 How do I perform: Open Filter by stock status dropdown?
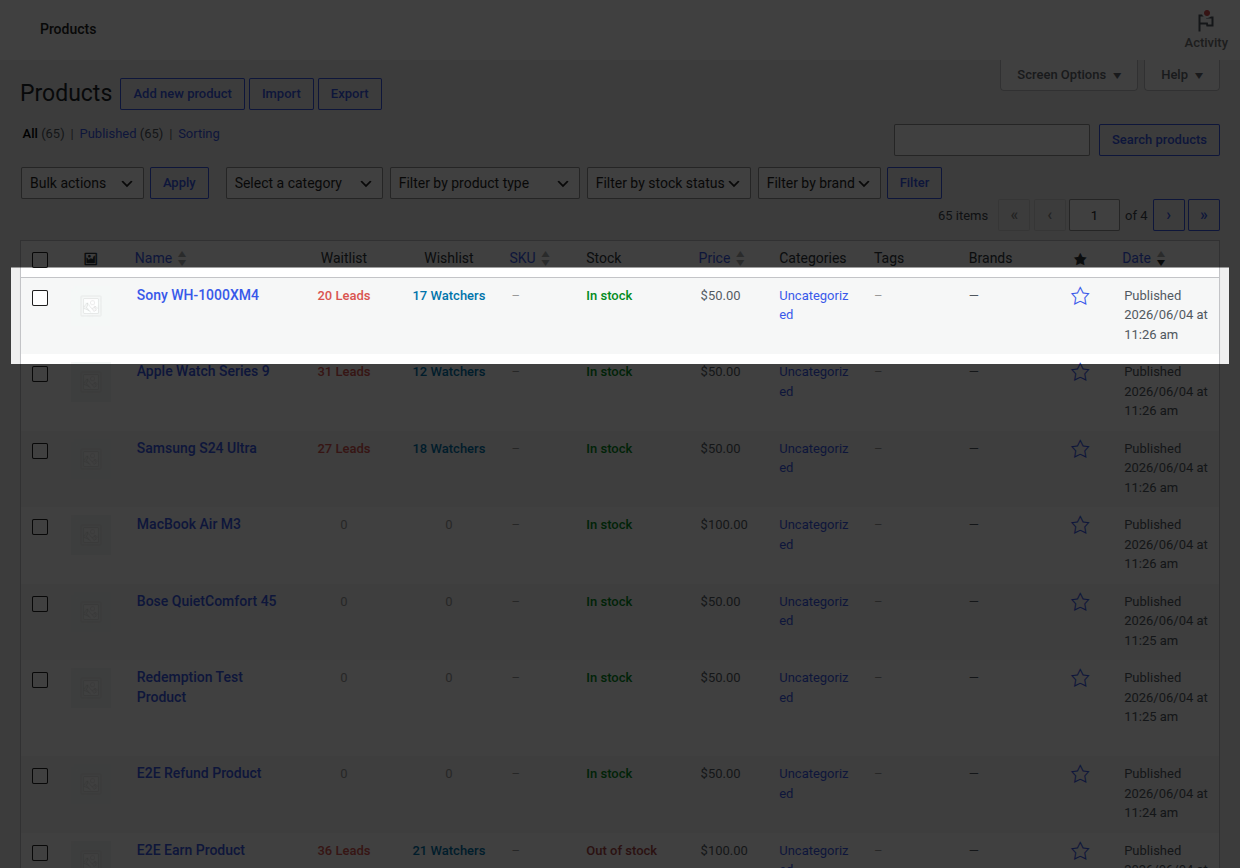[669, 183]
